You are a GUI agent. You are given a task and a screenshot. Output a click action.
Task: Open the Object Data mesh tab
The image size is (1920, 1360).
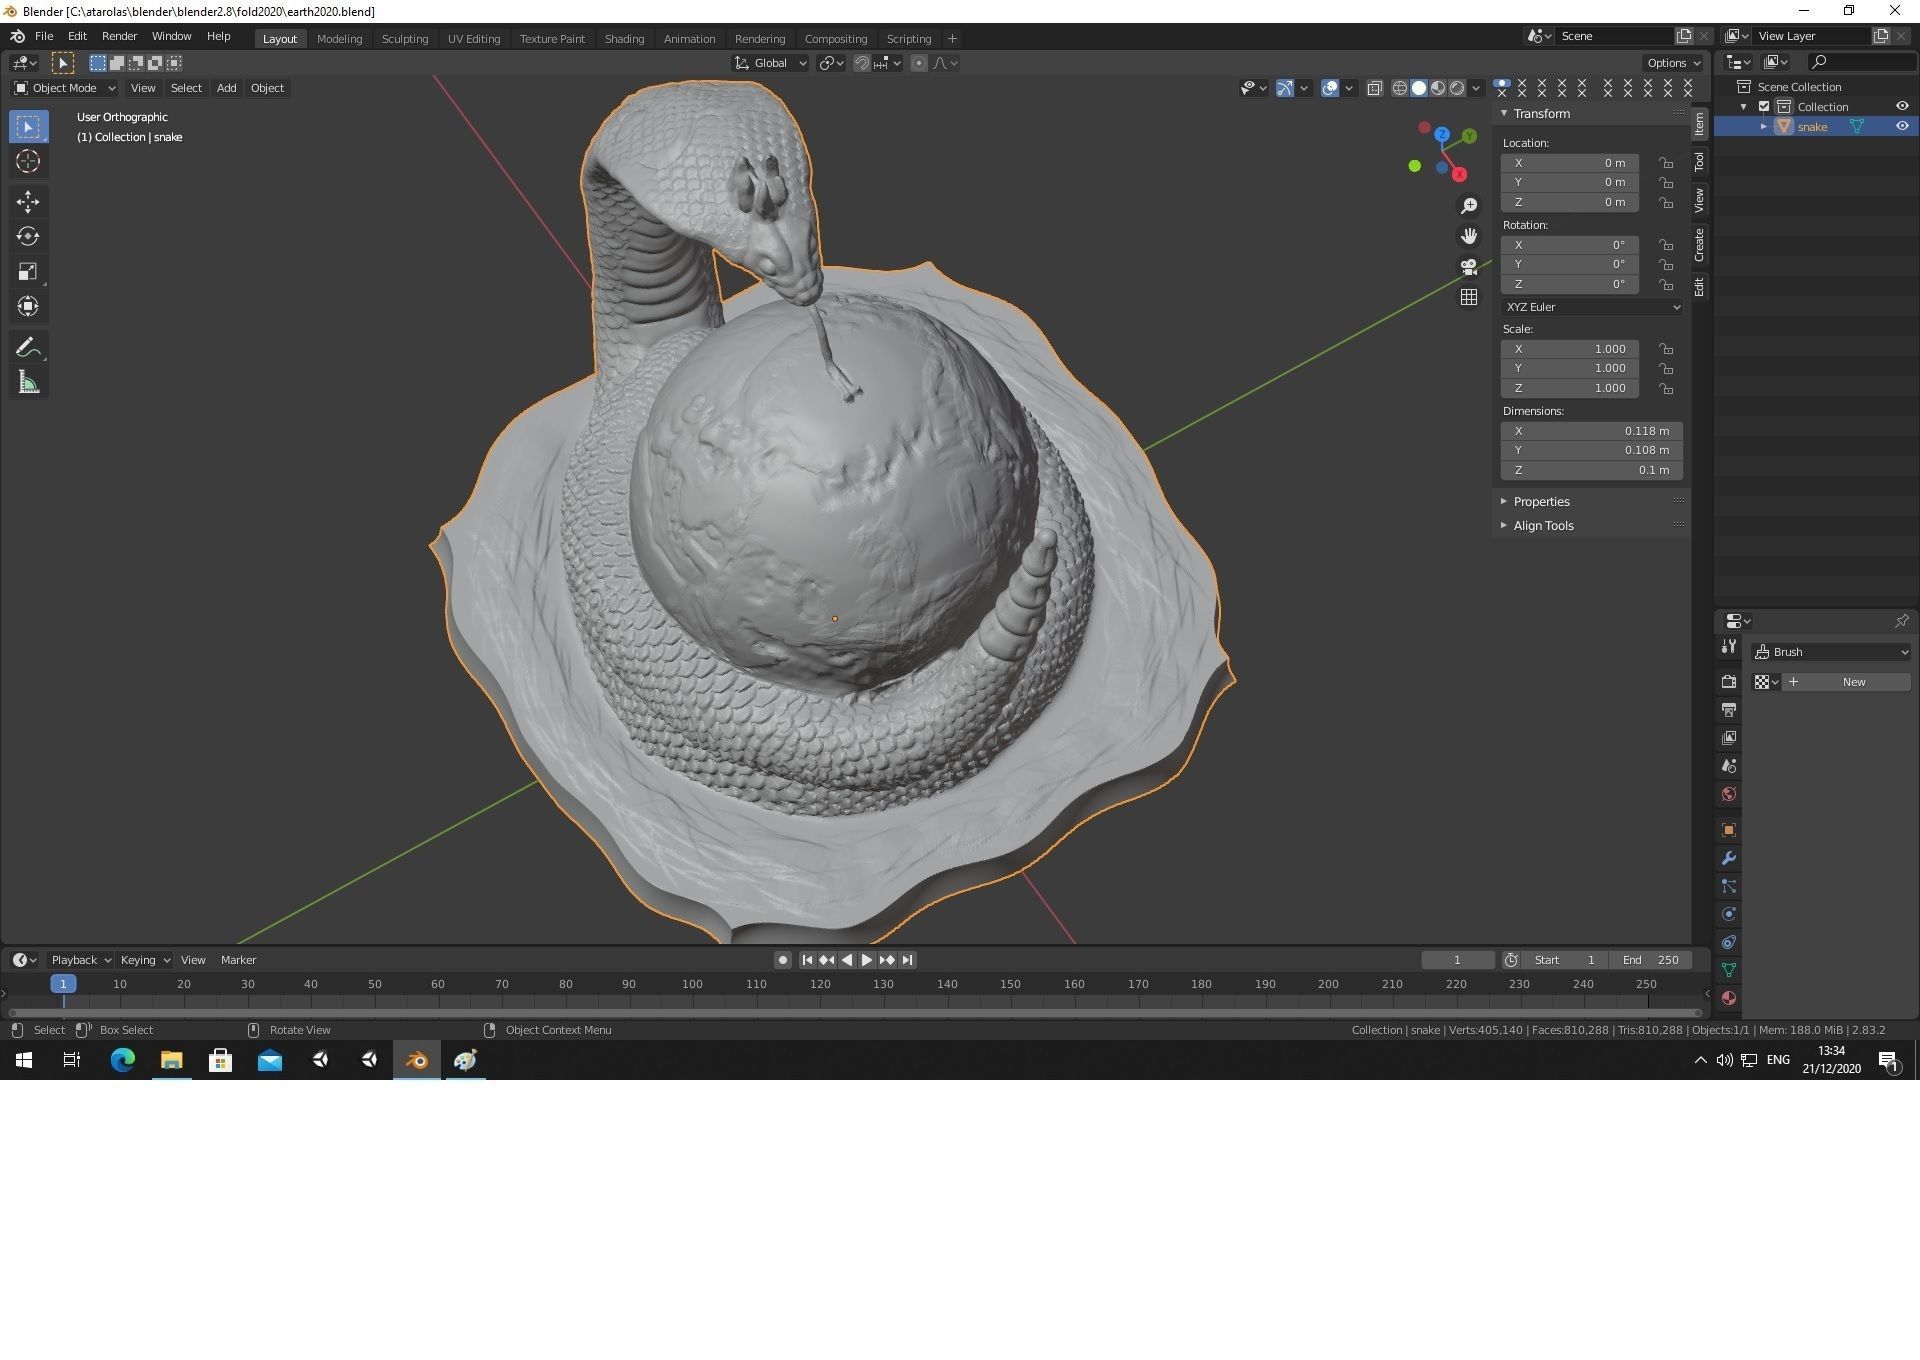coord(1729,970)
